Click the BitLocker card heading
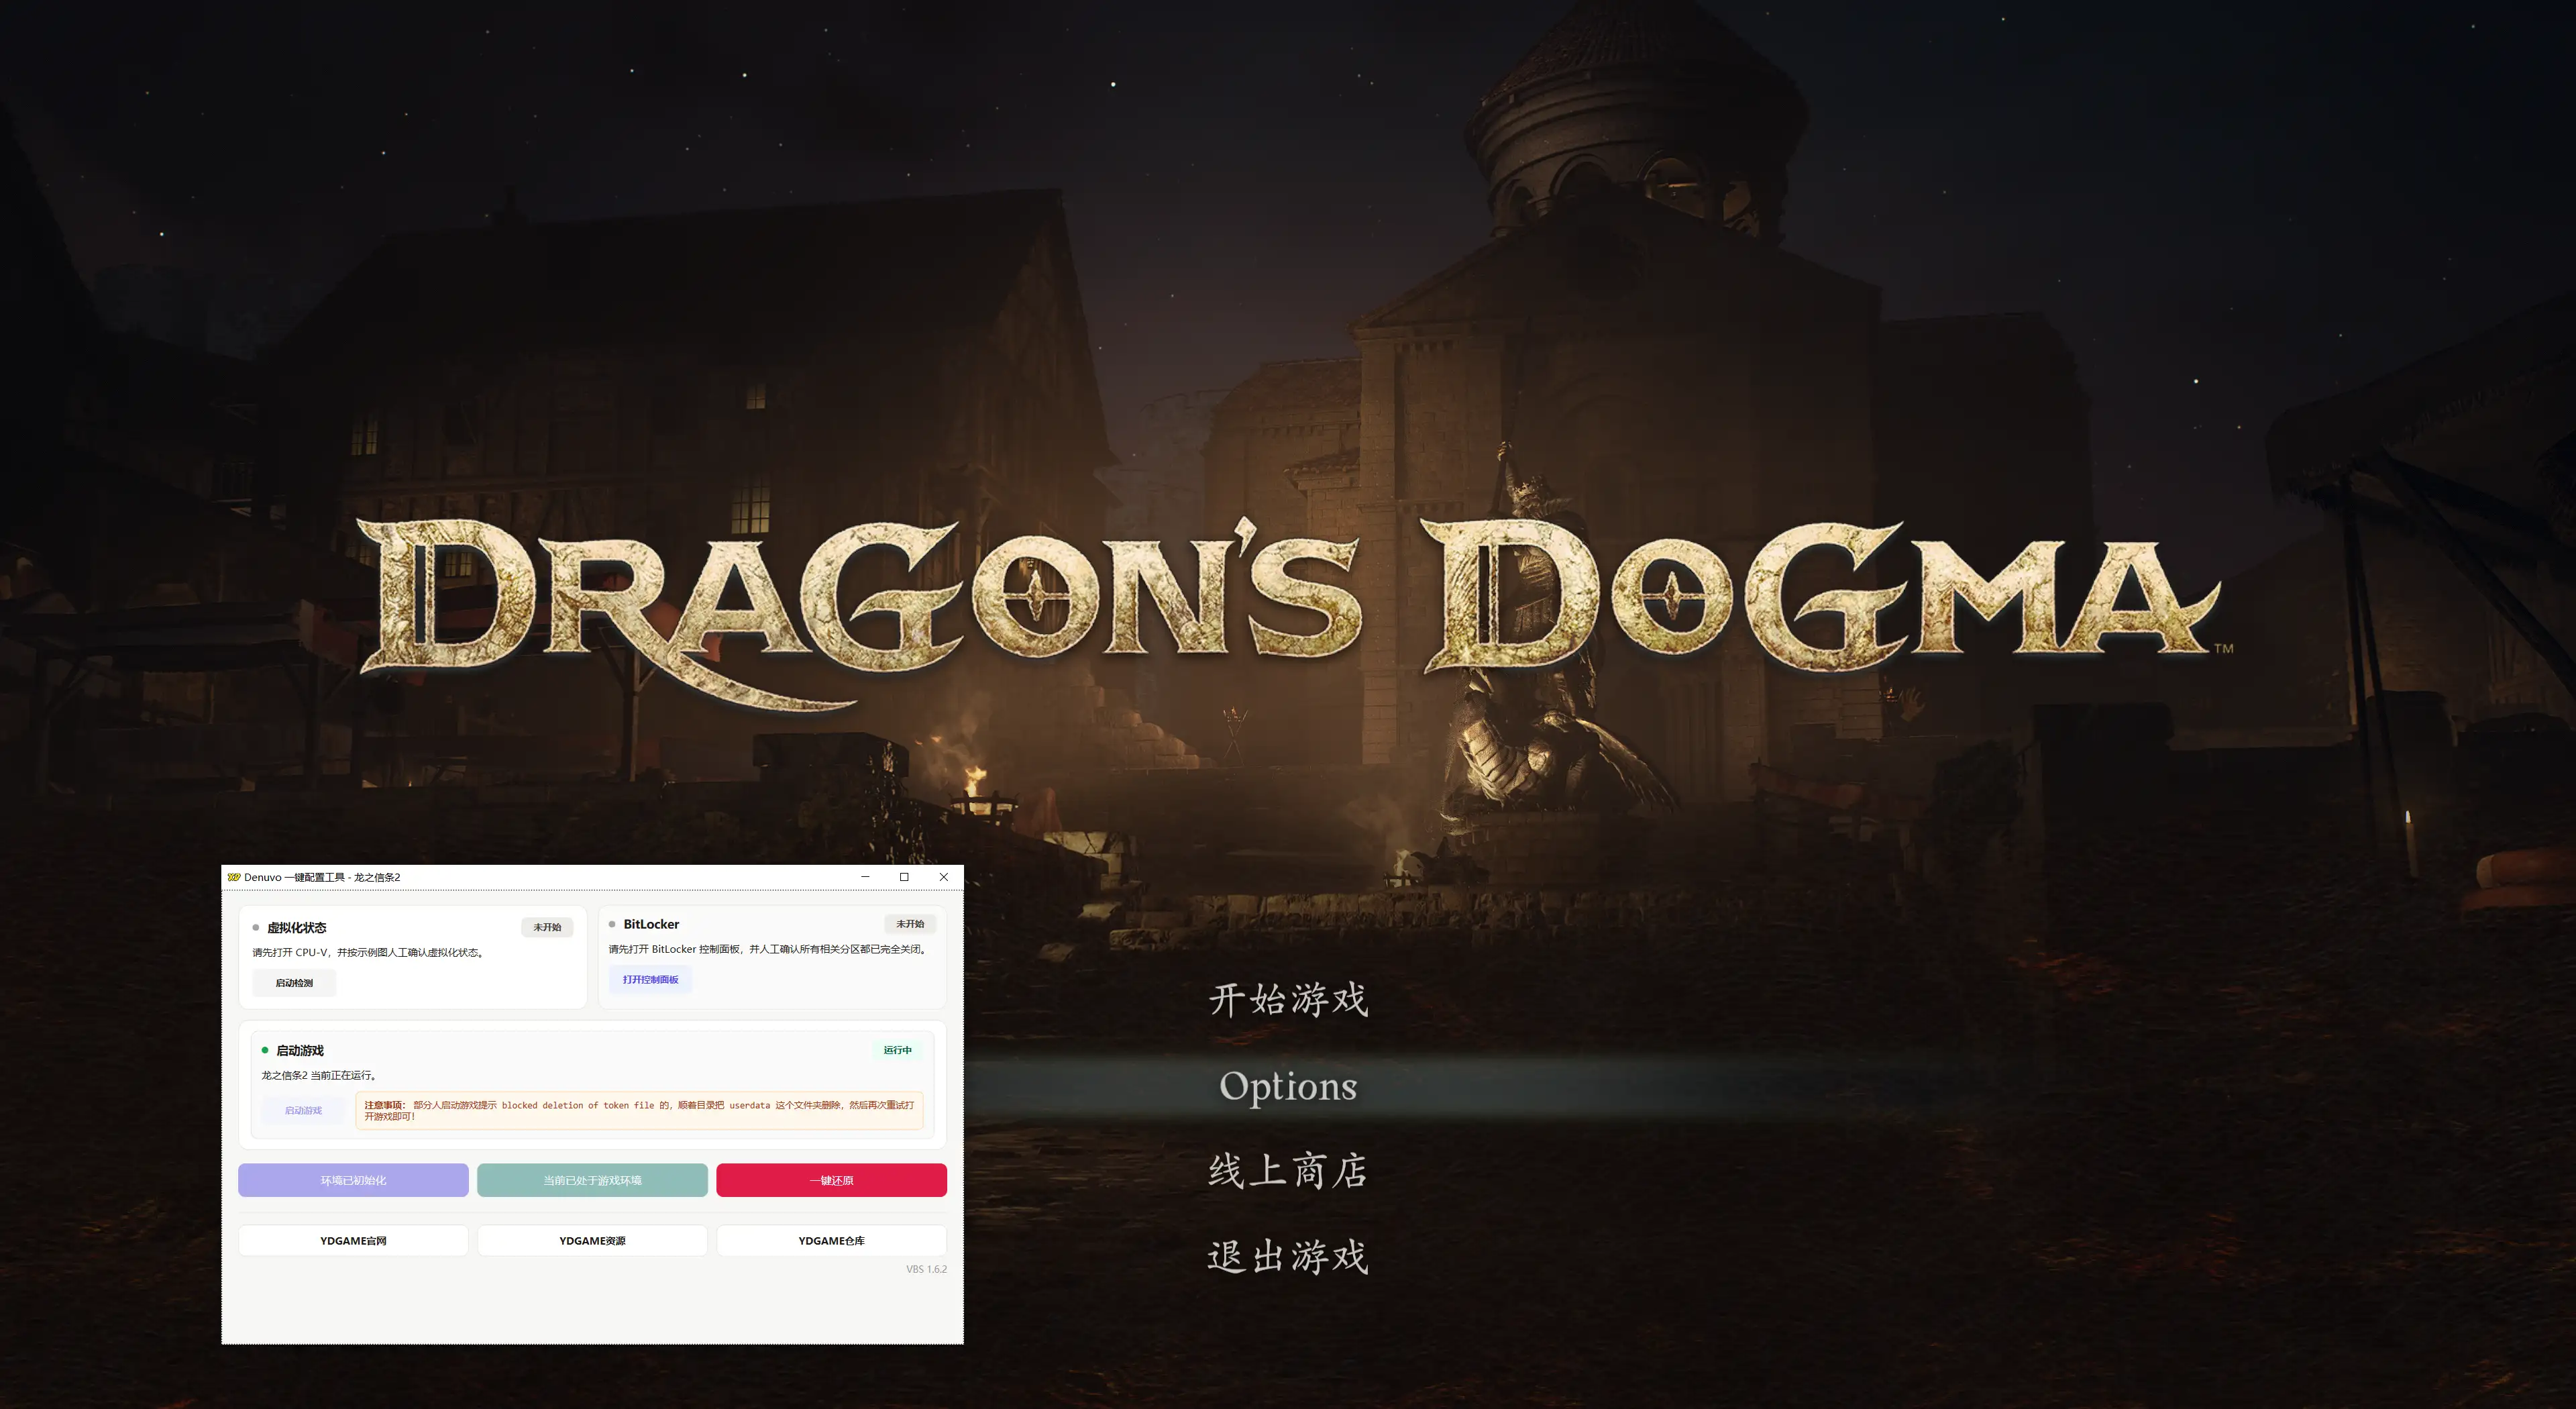The width and height of the screenshot is (2576, 1409). click(651, 924)
